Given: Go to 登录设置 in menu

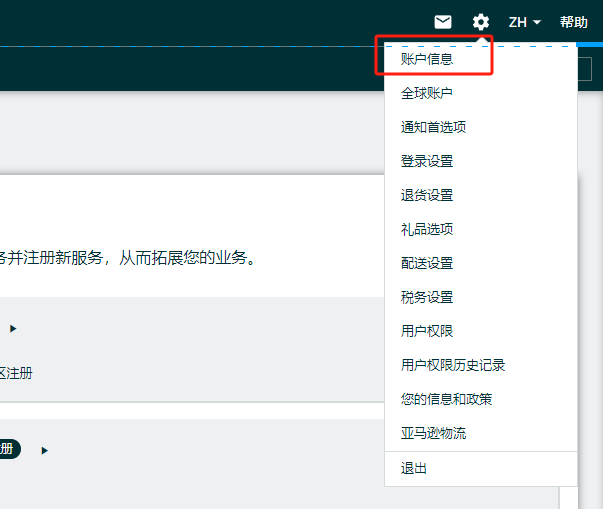Looking at the screenshot, I should [x=427, y=161].
